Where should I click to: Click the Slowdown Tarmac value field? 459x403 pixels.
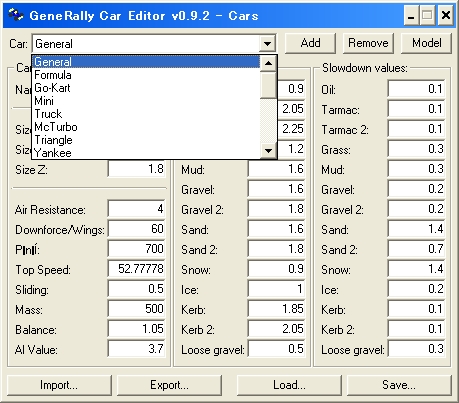point(417,109)
